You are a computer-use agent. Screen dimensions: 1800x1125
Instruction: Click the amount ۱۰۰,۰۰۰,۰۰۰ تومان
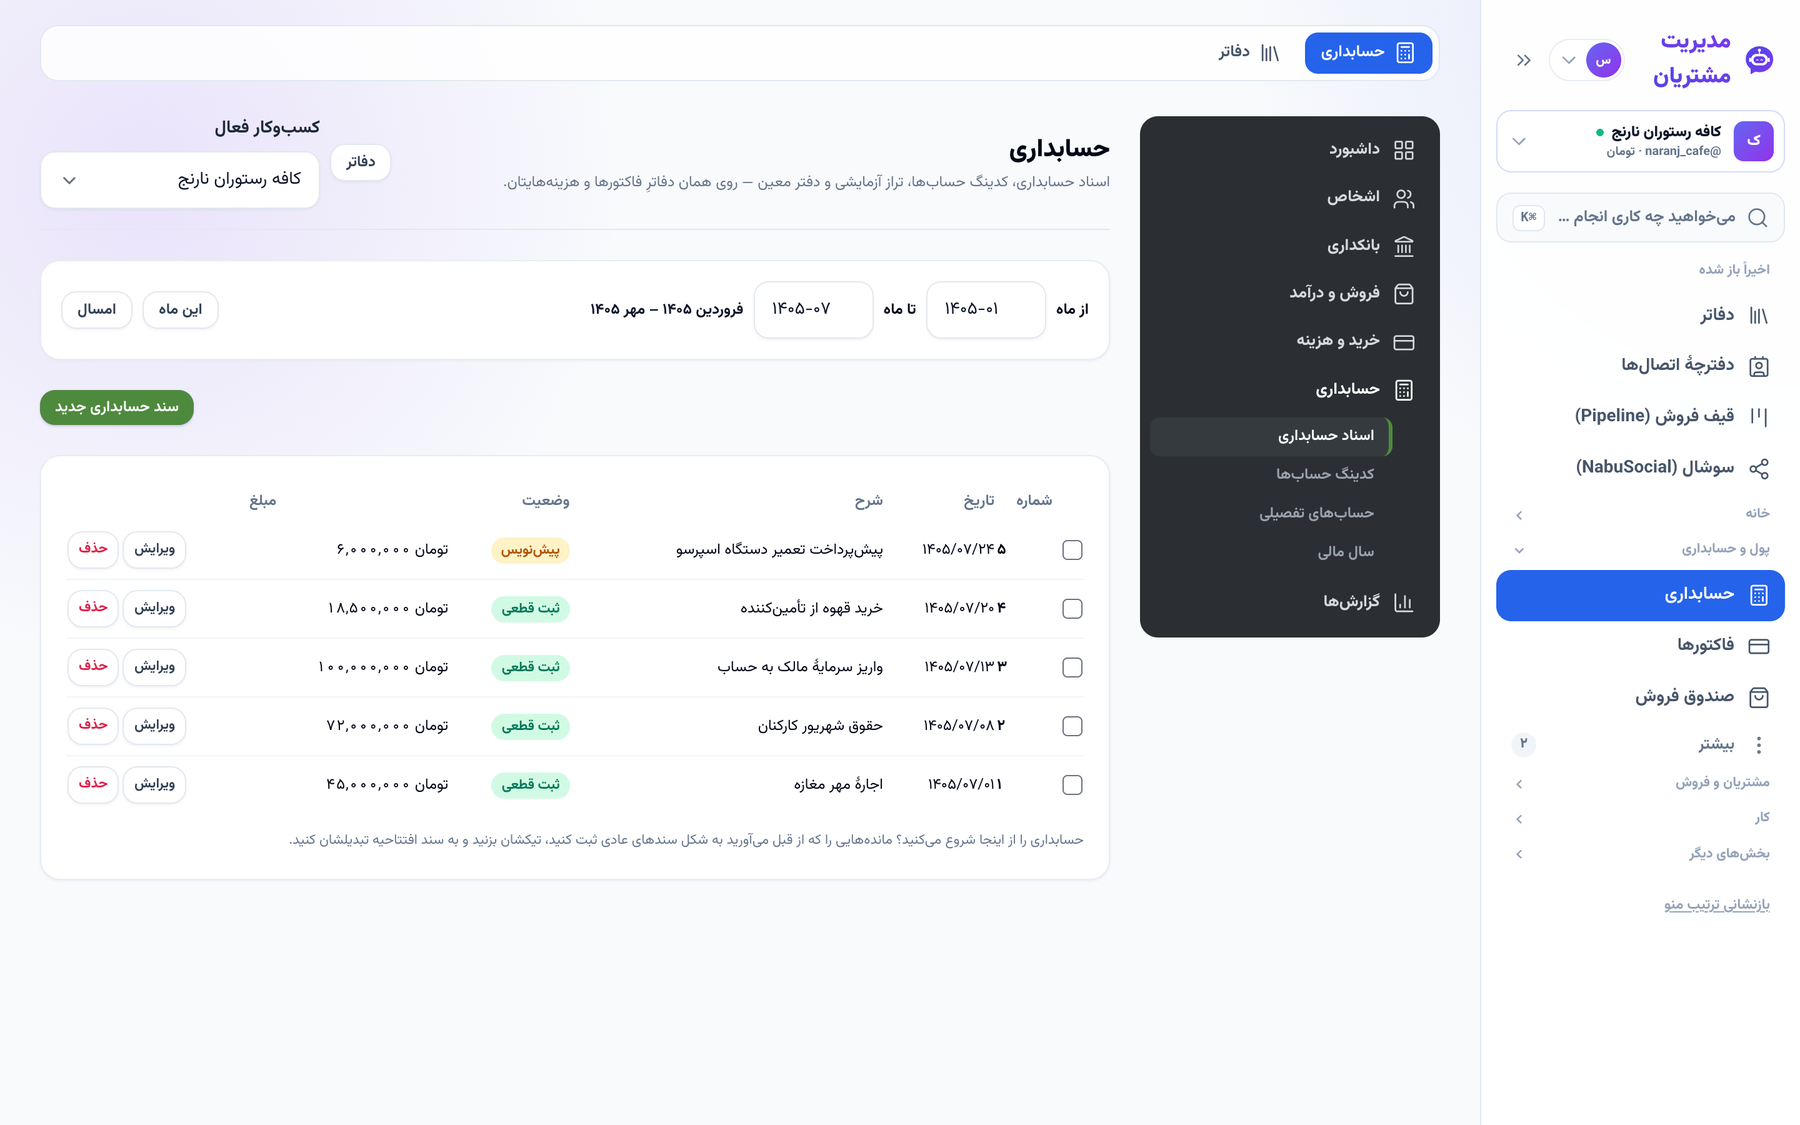pyautogui.click(x=383, y=667)
